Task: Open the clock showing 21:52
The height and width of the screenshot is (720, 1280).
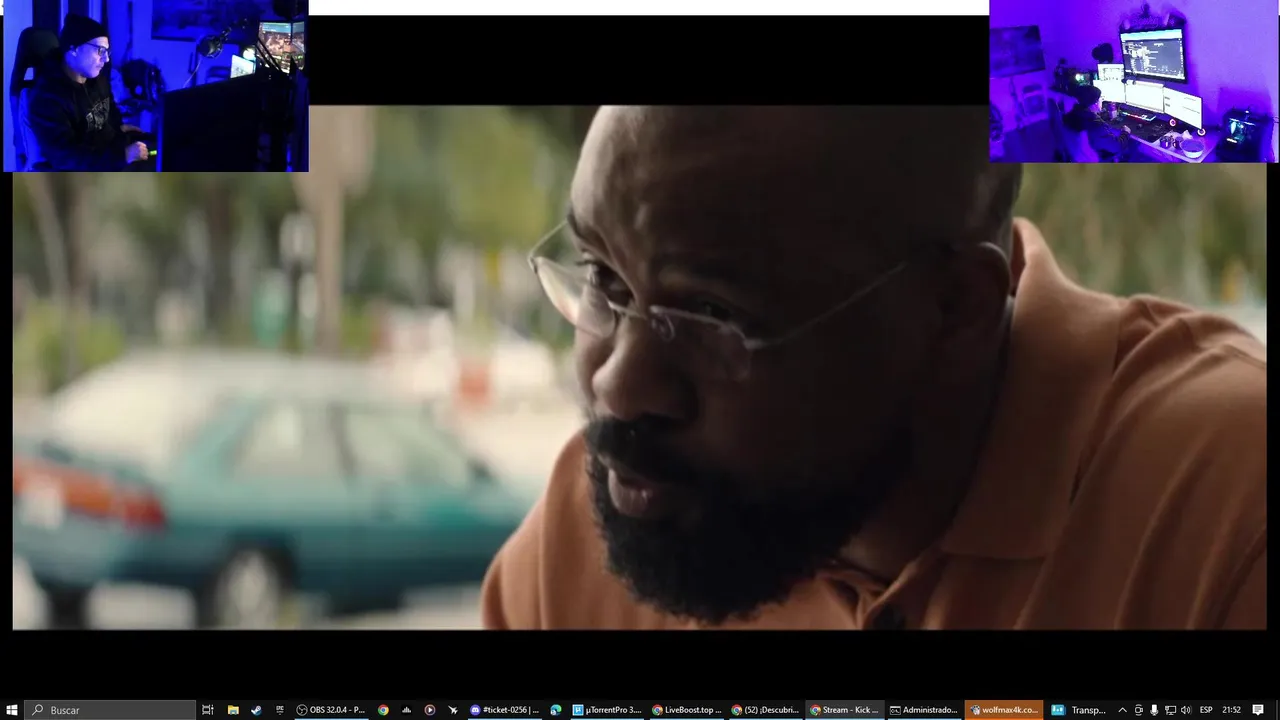Action: coord(1231,710)
